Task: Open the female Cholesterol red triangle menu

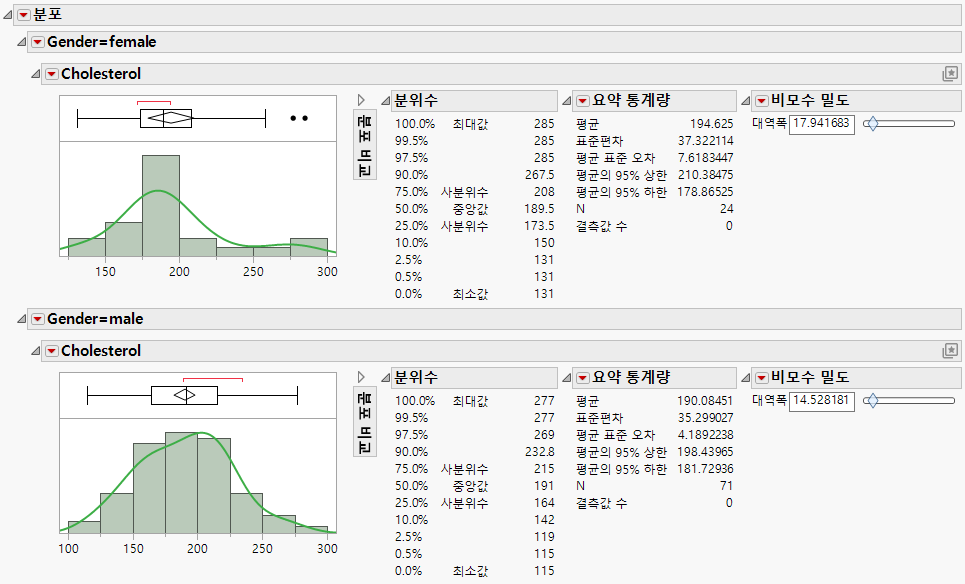Action: coord(53,73)
